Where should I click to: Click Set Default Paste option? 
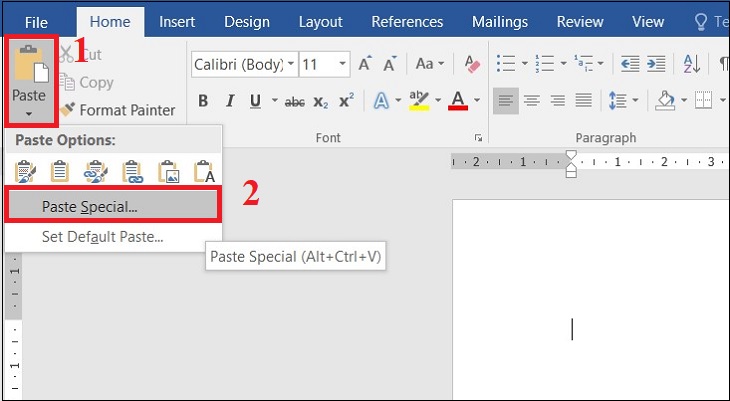coord(102,237)
